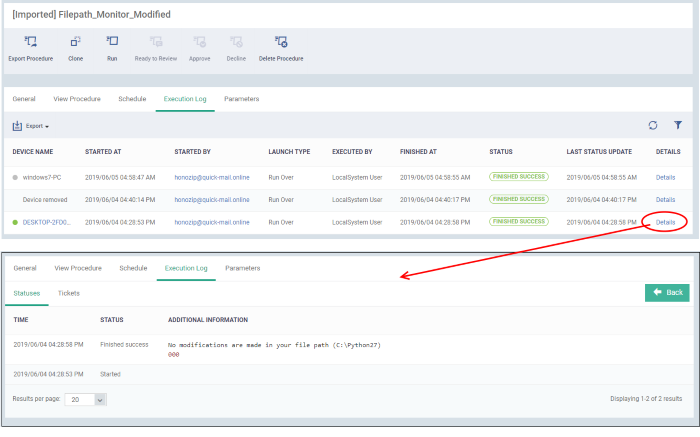Image resolution: width=700 pixels, height=437 pixels.
Task: Click Additional Information column header
Action: (x=208, y=320)
